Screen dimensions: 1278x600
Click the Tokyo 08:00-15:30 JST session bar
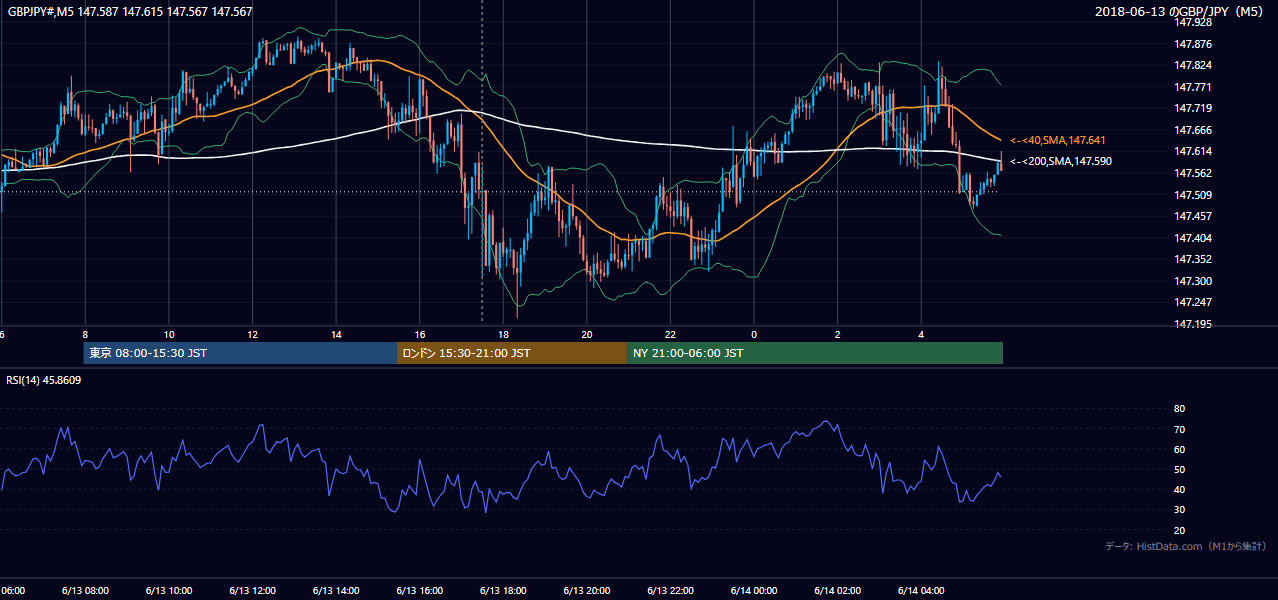(x=240, y=353)
